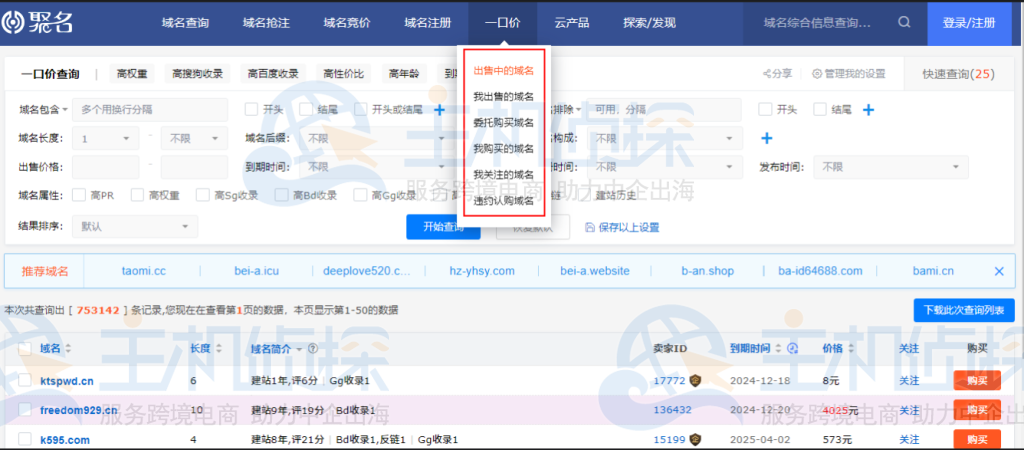Click the minimum 出售价格 input field
Viewport: 1024px width, 450px height.
(105, 167)
